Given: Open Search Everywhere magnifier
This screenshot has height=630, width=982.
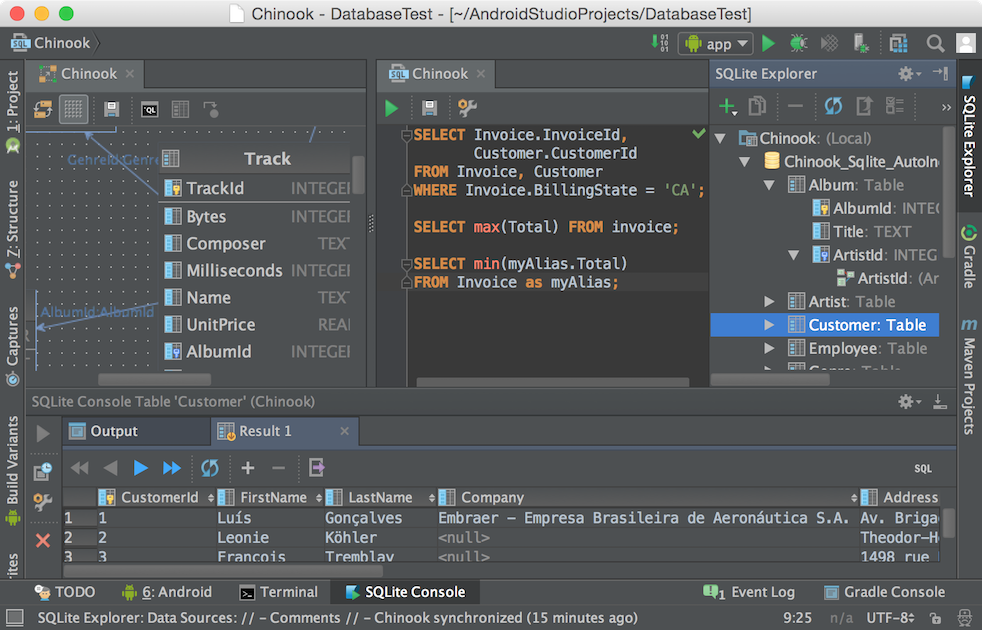Looking at the screenshot, I should pyautogui.click(x=936, y=43).
